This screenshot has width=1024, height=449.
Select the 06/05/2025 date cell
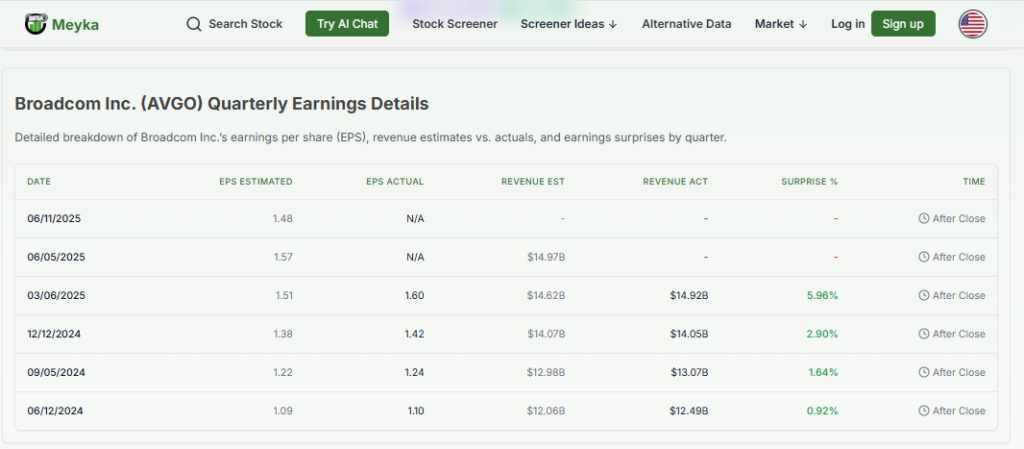(x=56, y=257)
